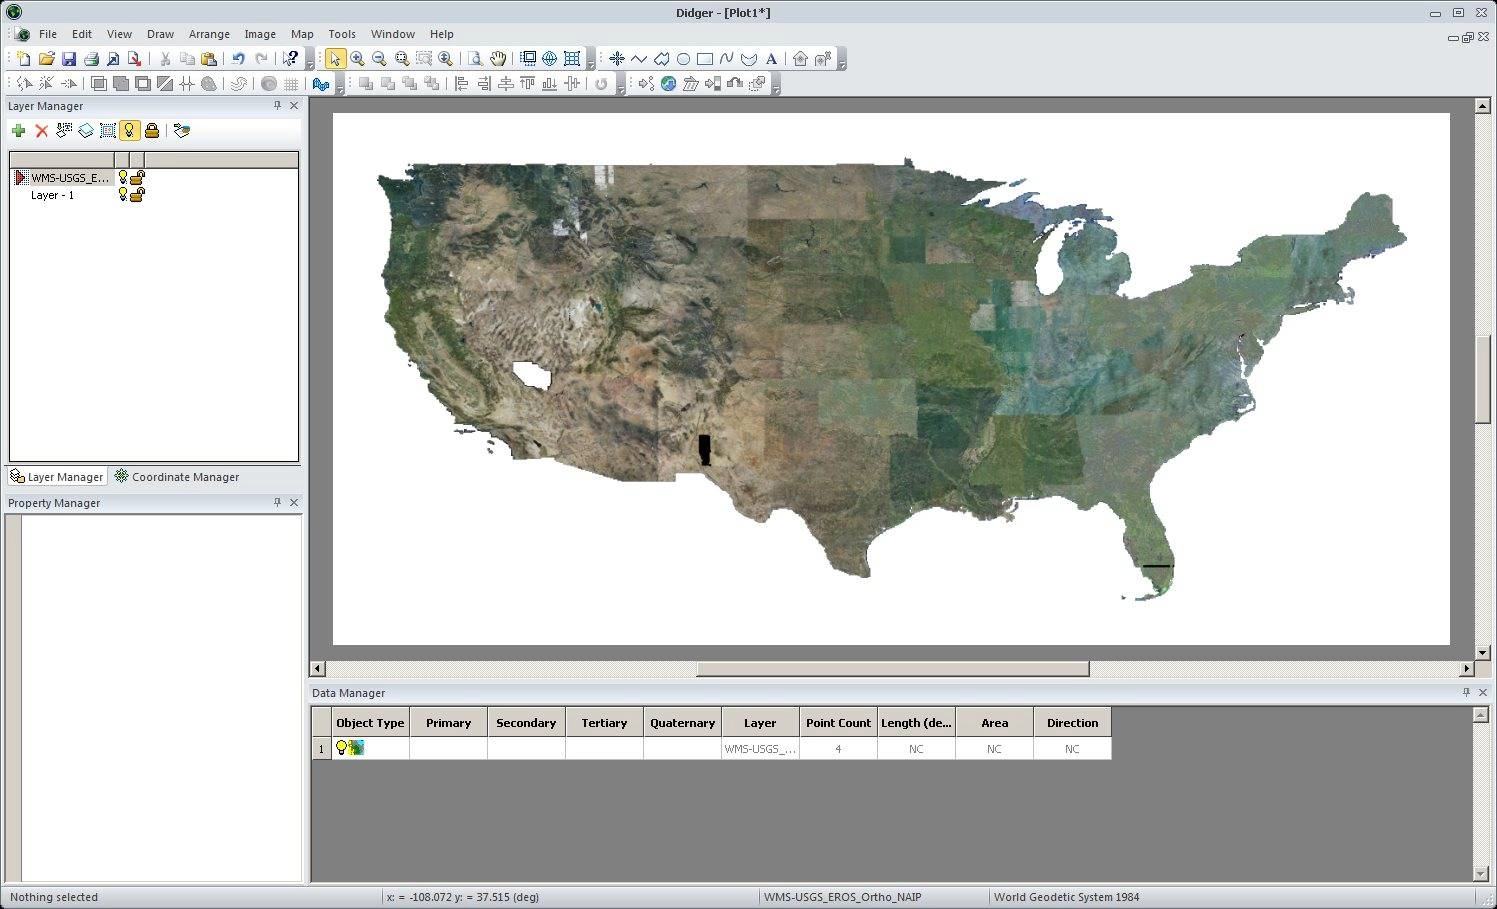Open the File menu

[x=48, y=34]
